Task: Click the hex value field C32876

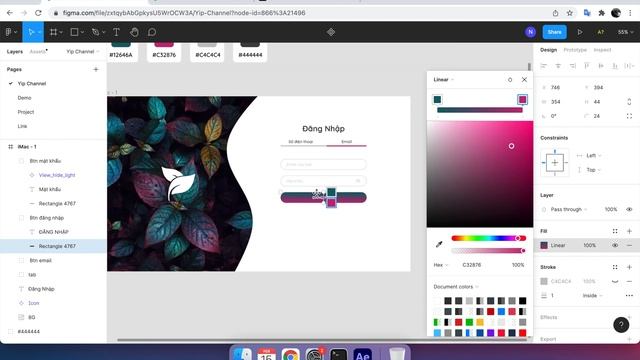Action: (x=471, y=265)
